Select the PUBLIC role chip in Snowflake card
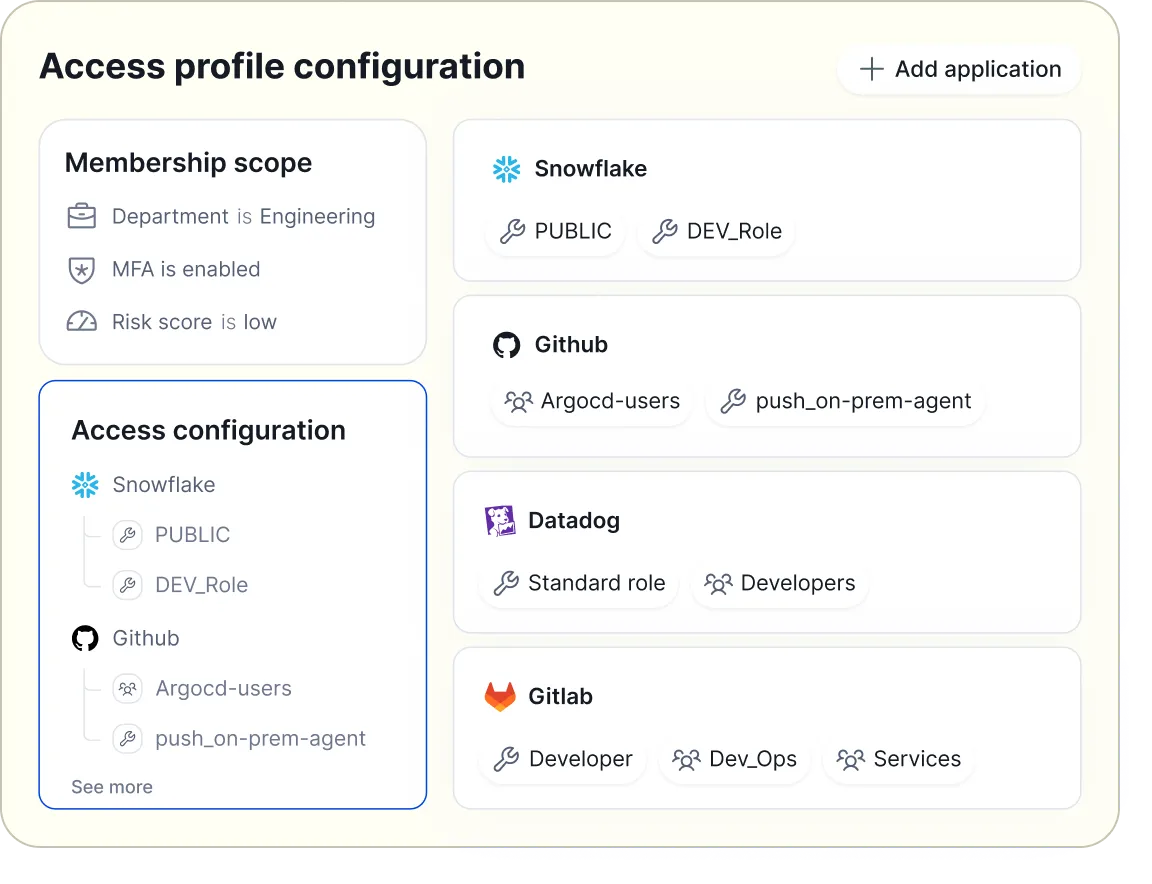 pyautogui.click(x=555, y=231)
